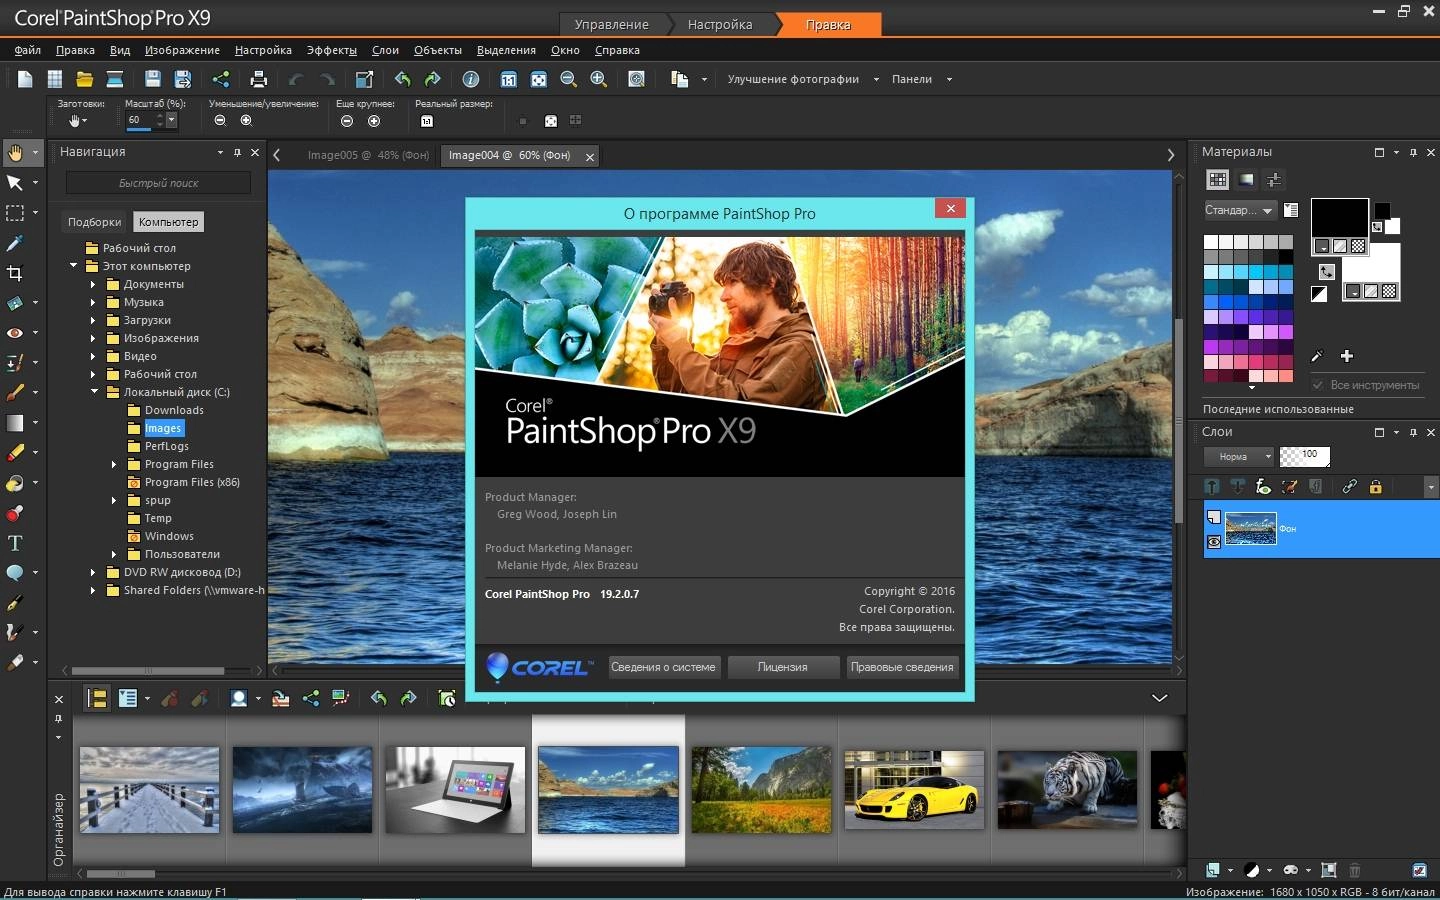Open the Подборки navigation tab

point(95,222)
